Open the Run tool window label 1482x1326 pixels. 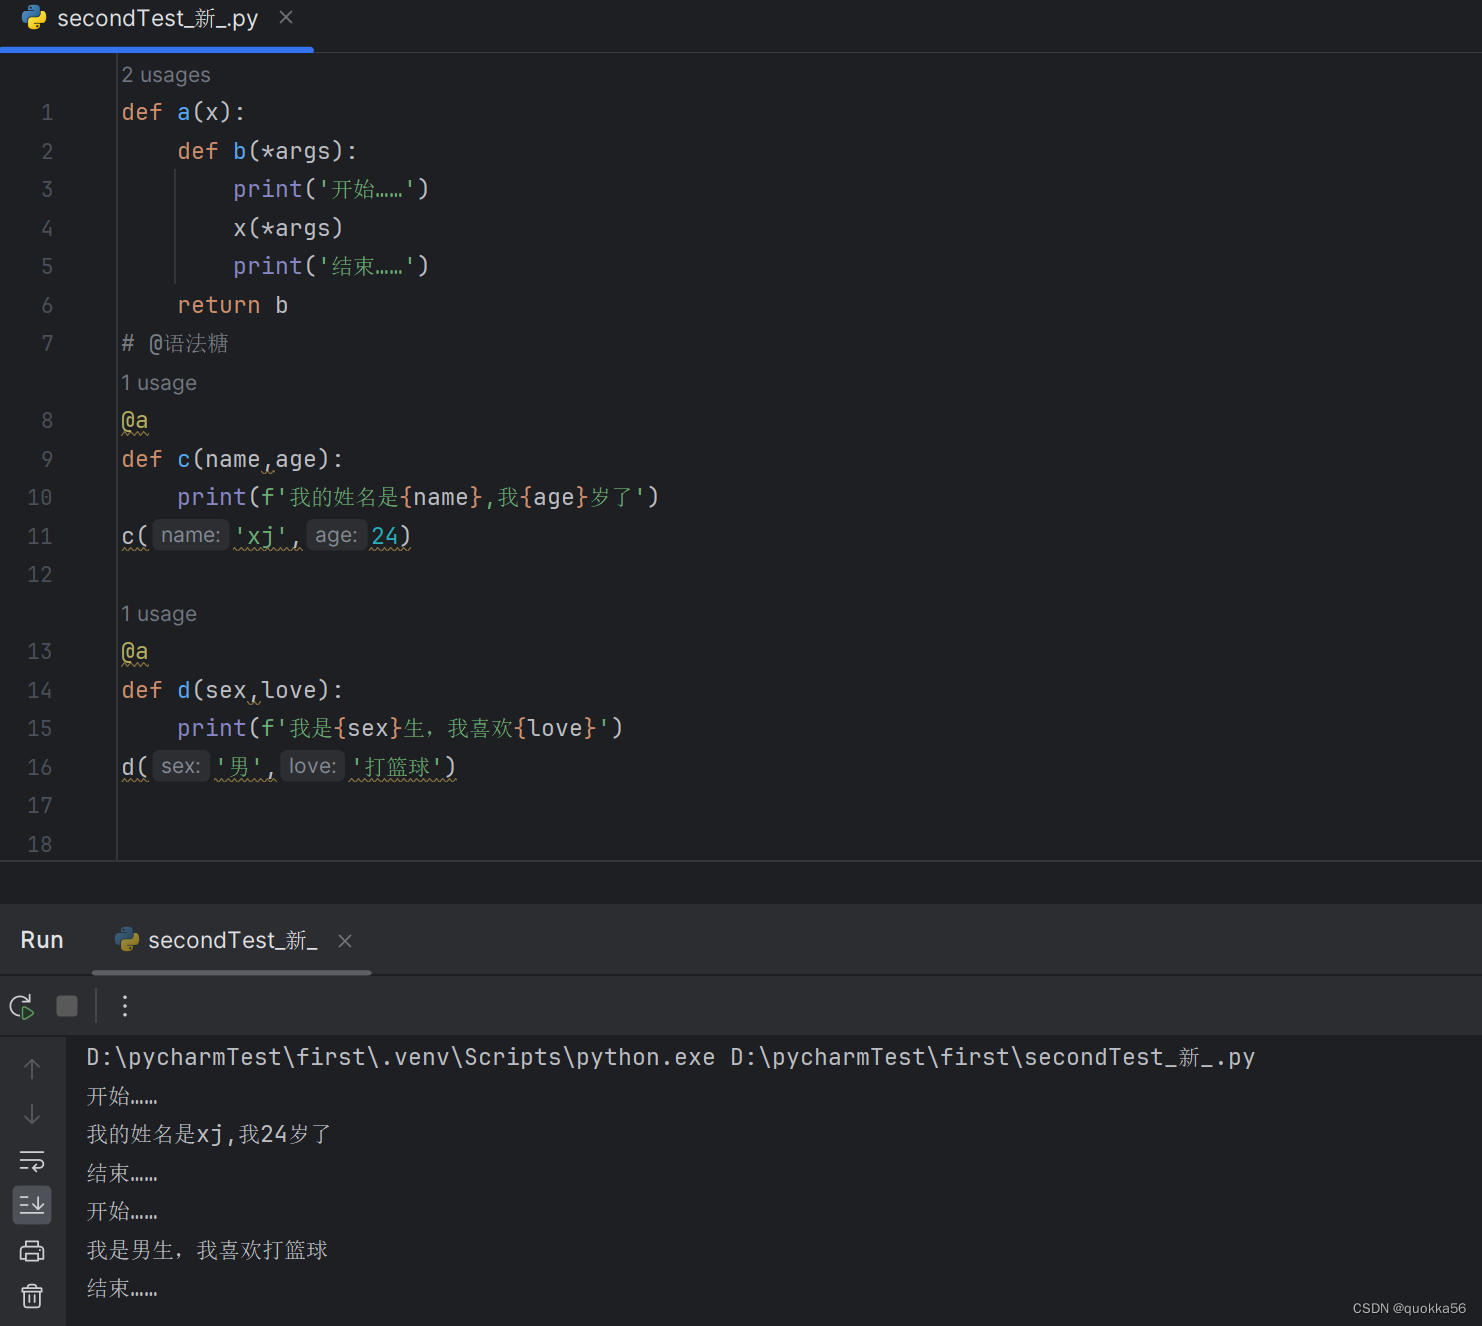coord(42,940)
